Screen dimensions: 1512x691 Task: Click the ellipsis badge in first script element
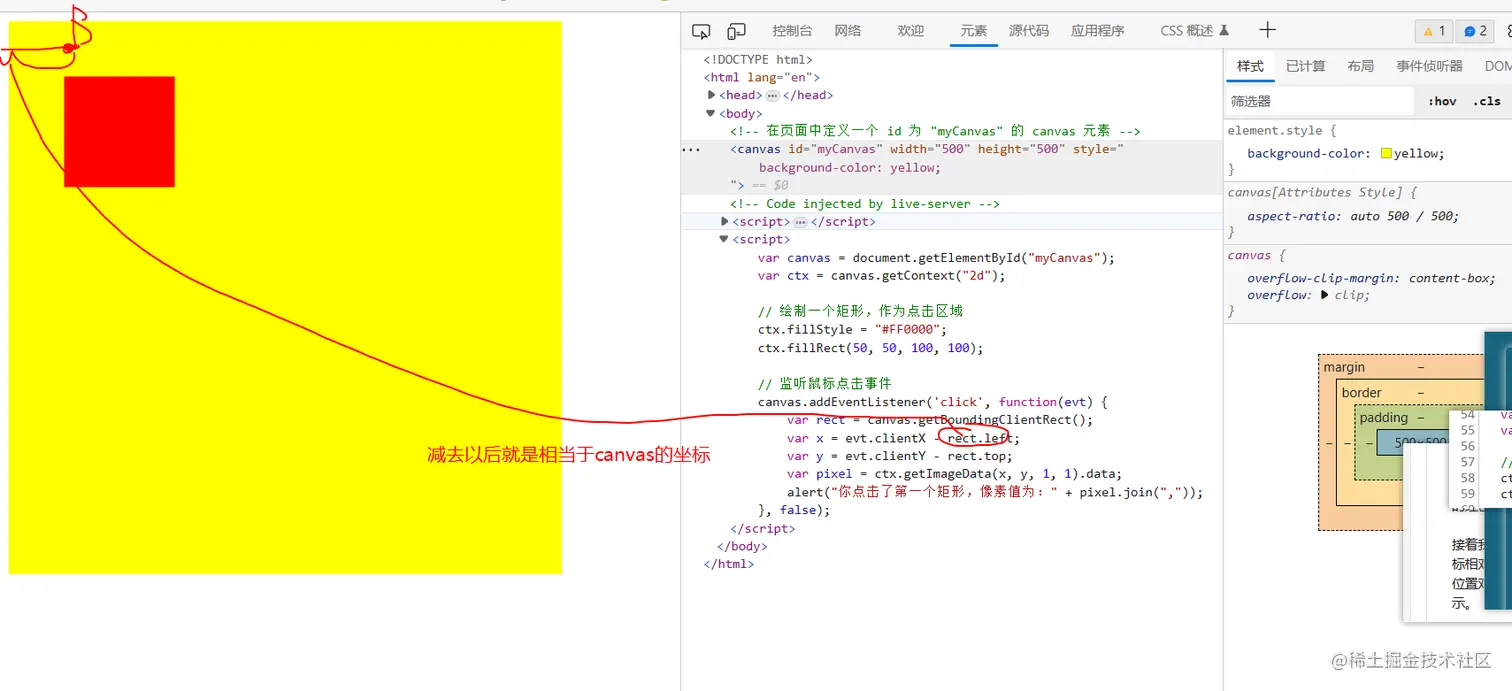tap(800, 222)
